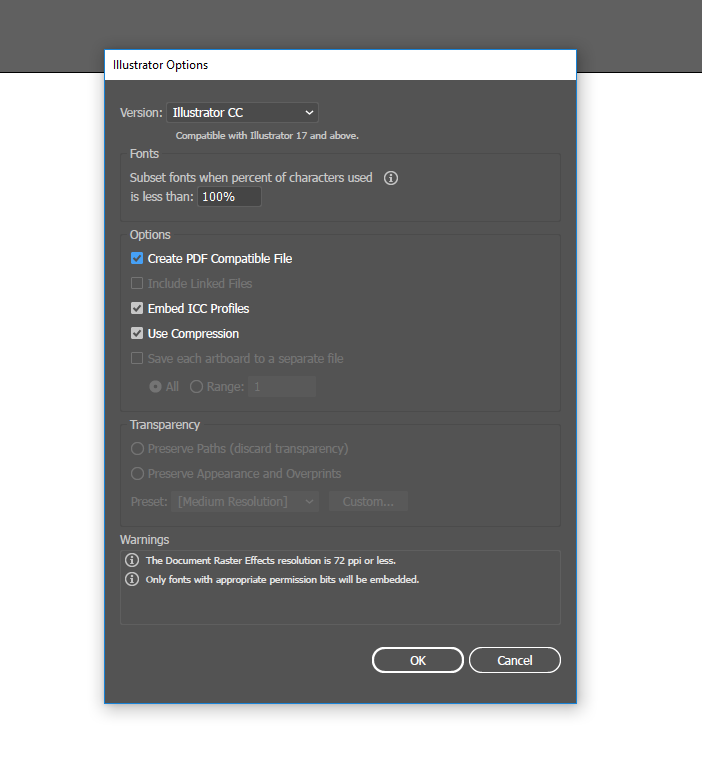702x758 pixels.
Task: Click the 'Compatible with Illustrator 17 and above.' text
Action: coord(267,136)
